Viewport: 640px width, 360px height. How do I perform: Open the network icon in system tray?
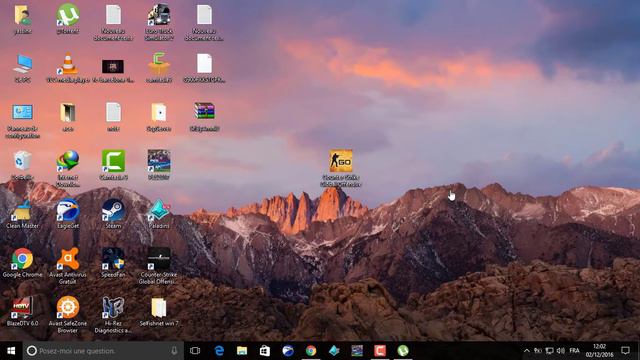click(550, 351)
